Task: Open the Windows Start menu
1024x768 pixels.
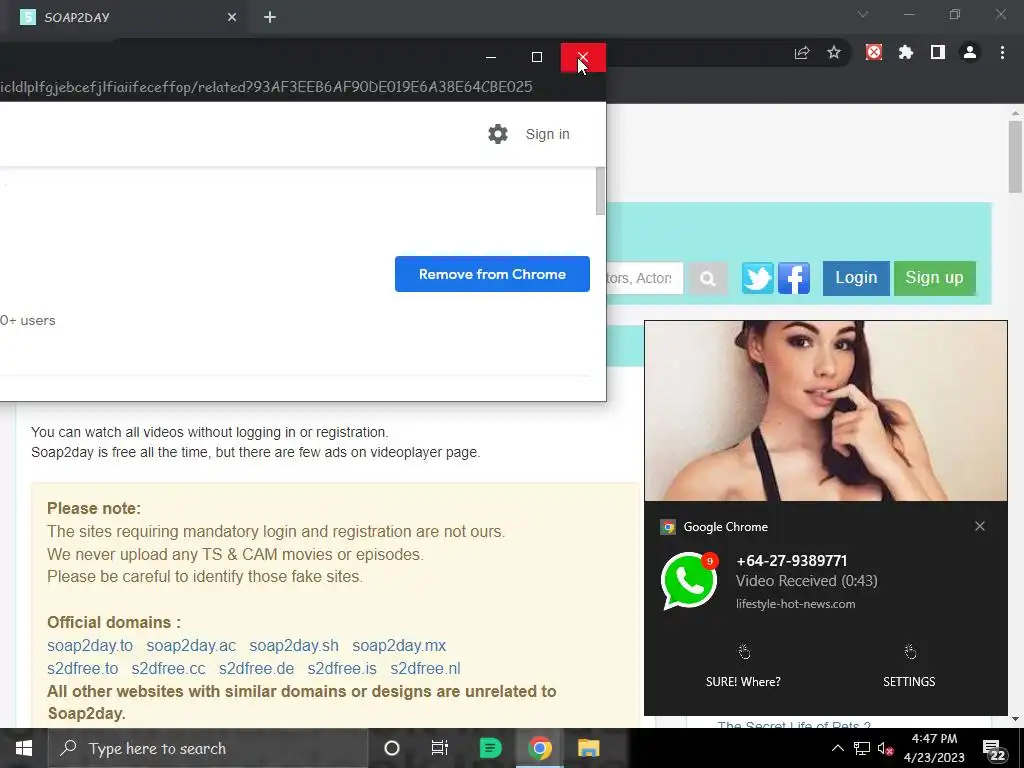Action: [x=24, y=748]
